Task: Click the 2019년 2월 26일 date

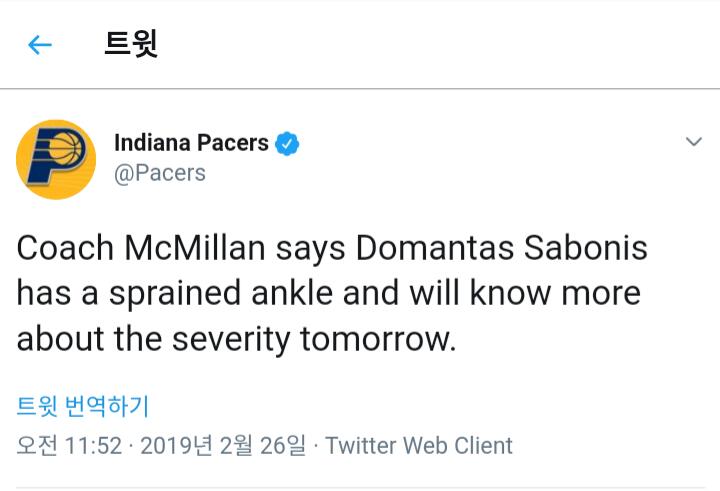Action: [x=223, y=445]
